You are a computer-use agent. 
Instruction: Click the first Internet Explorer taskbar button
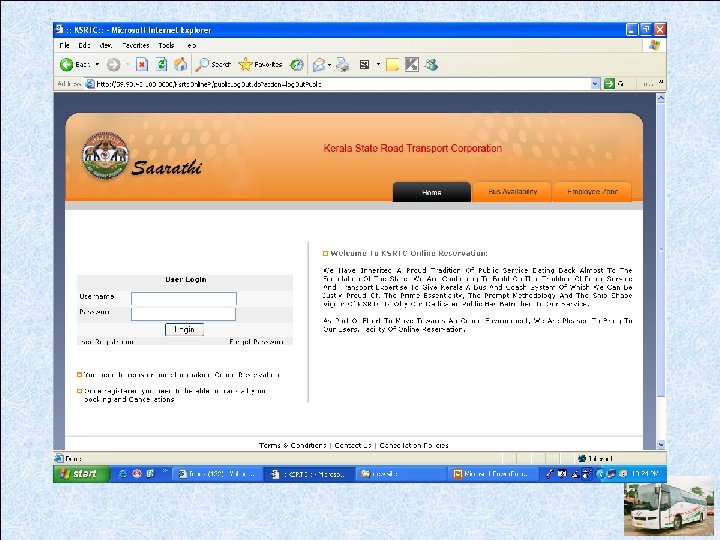click(218, 474)
